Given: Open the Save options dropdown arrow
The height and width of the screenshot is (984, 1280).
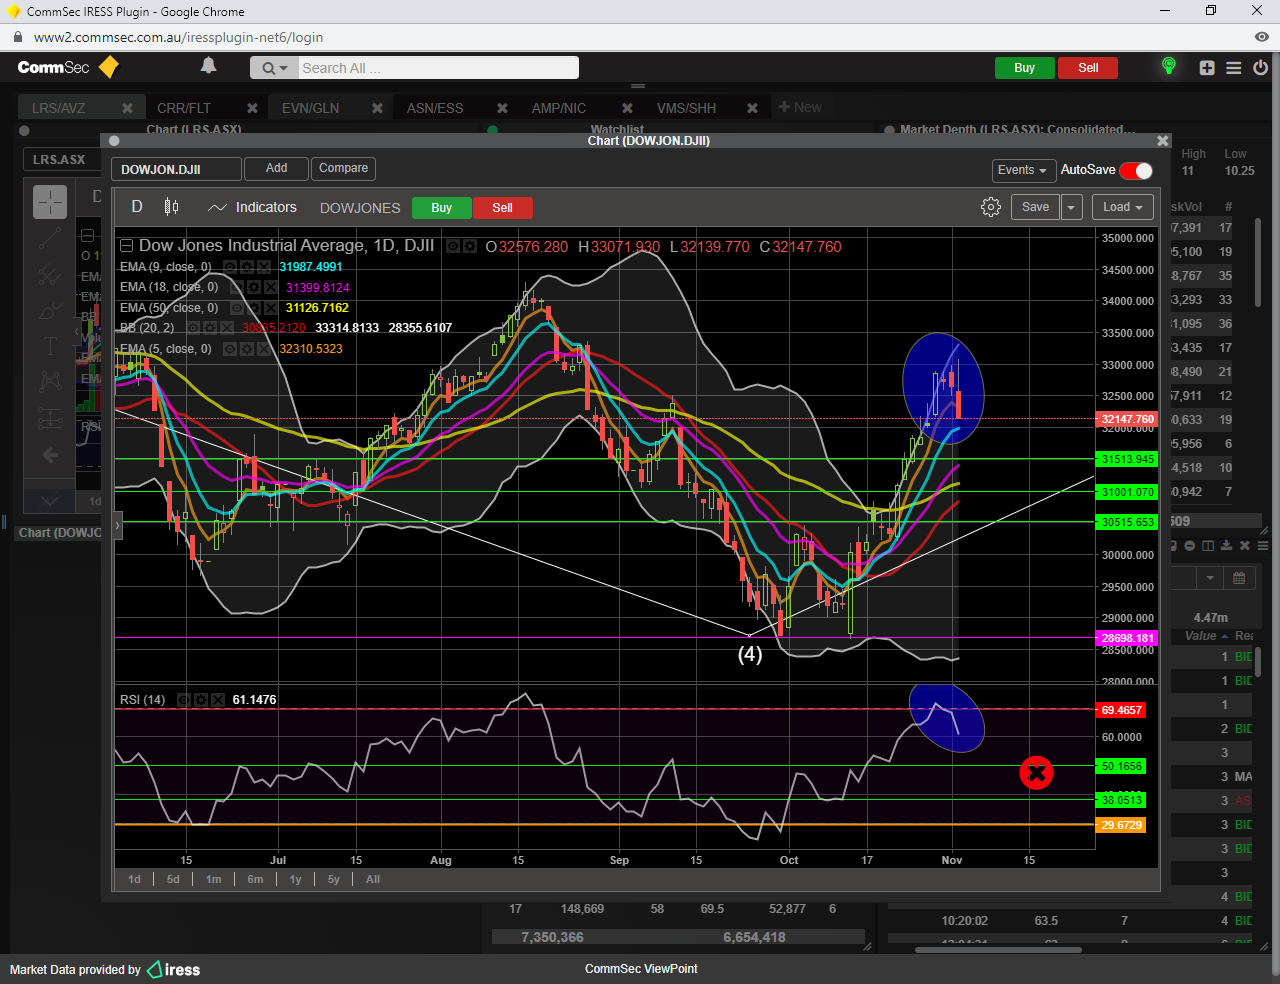Looking at the screenshot, I should pyautogui.click(x=1071, y=207).
